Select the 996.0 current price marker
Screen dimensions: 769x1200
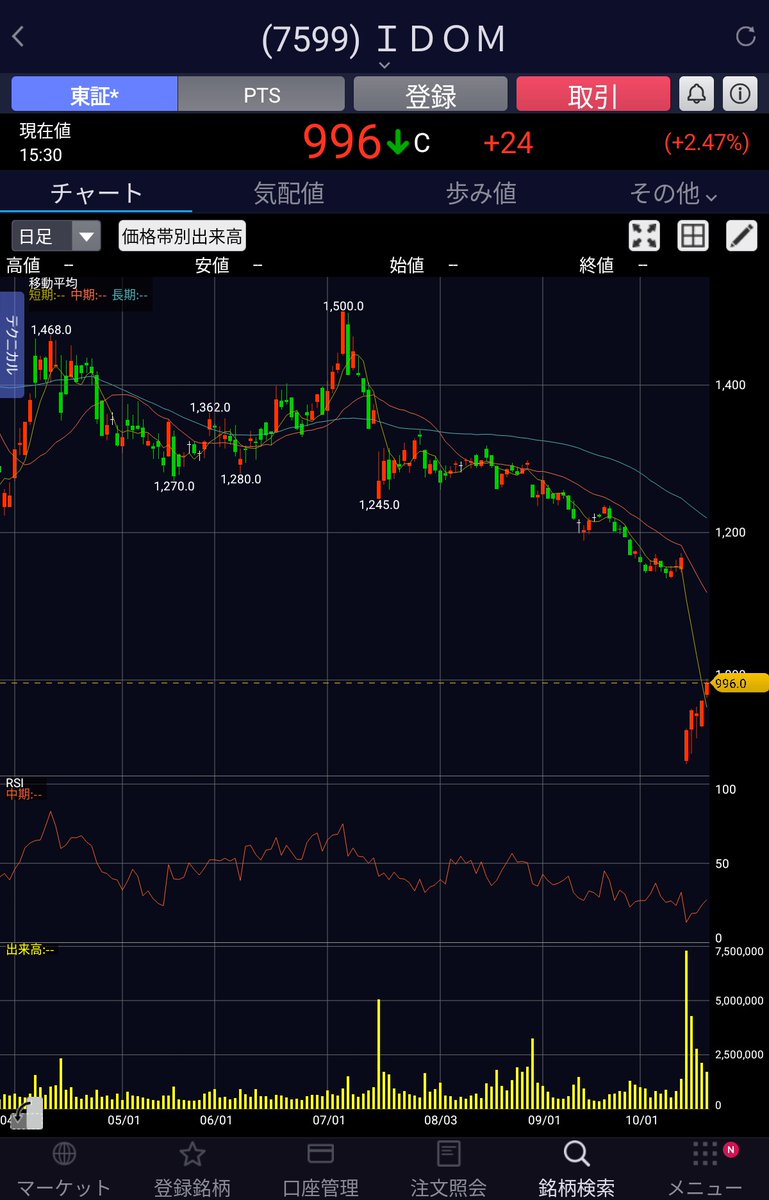coord(739,684)
